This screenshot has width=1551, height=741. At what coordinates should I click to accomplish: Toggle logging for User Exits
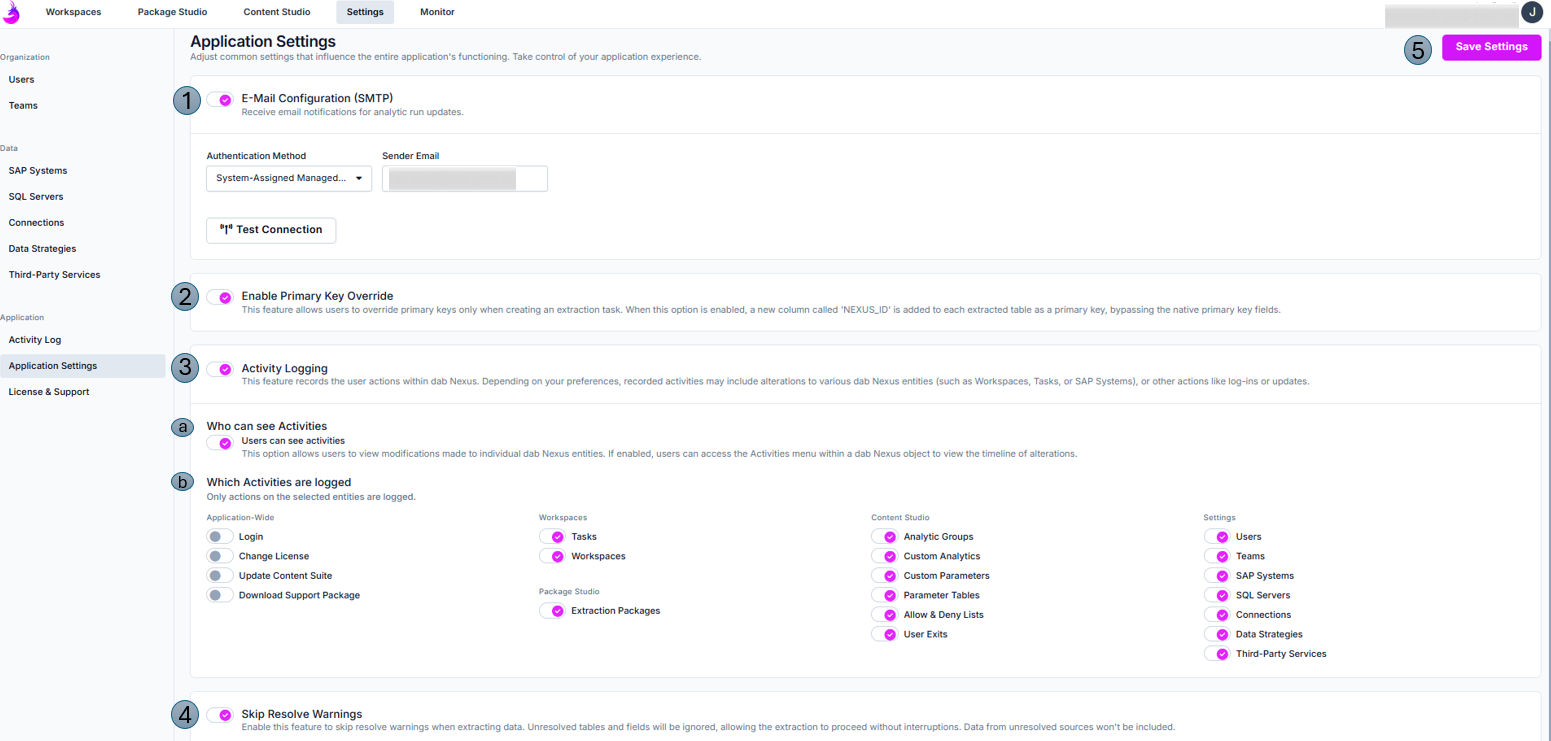pos(884,634)
